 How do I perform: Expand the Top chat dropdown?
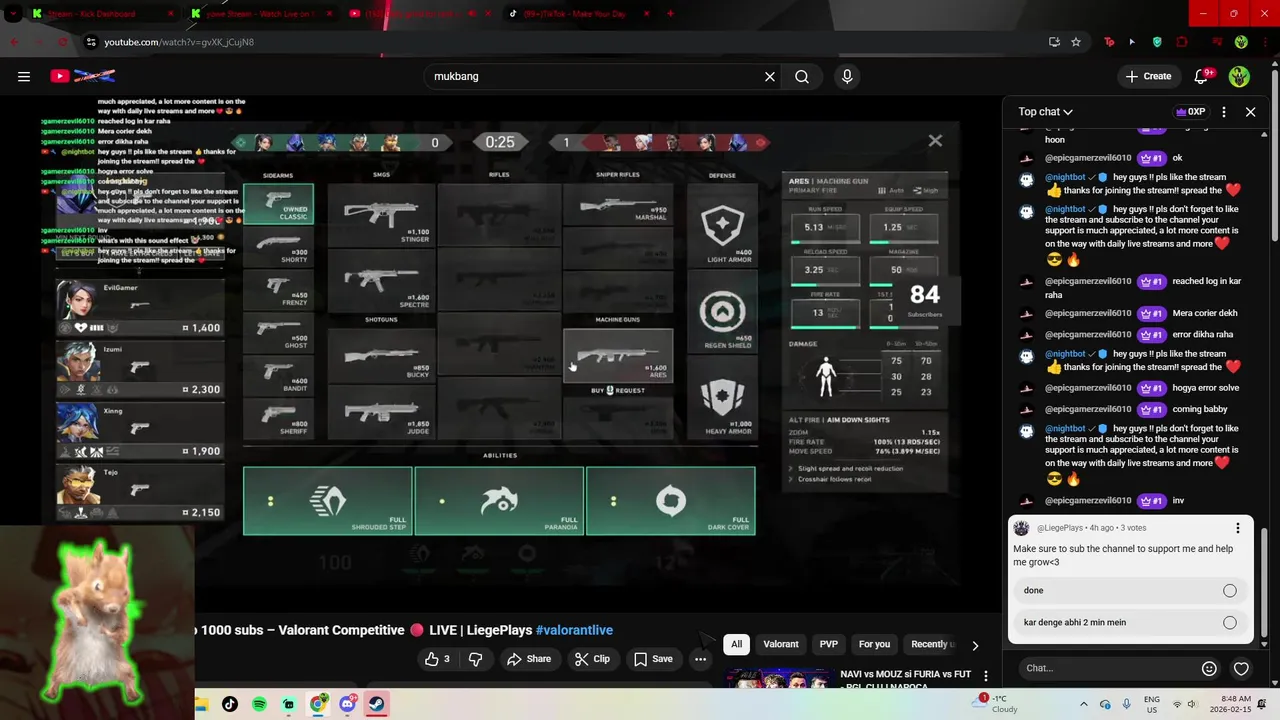point(1046,112)
